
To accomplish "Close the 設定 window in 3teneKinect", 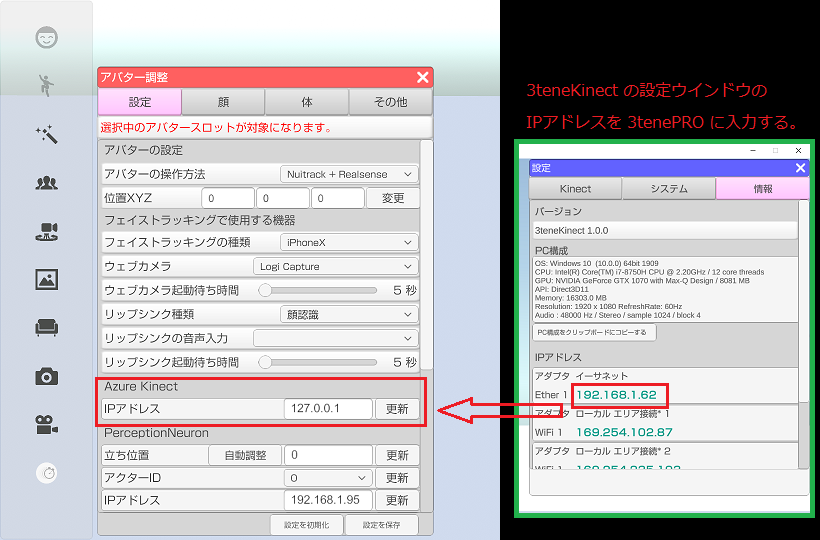I will [800, 168].
